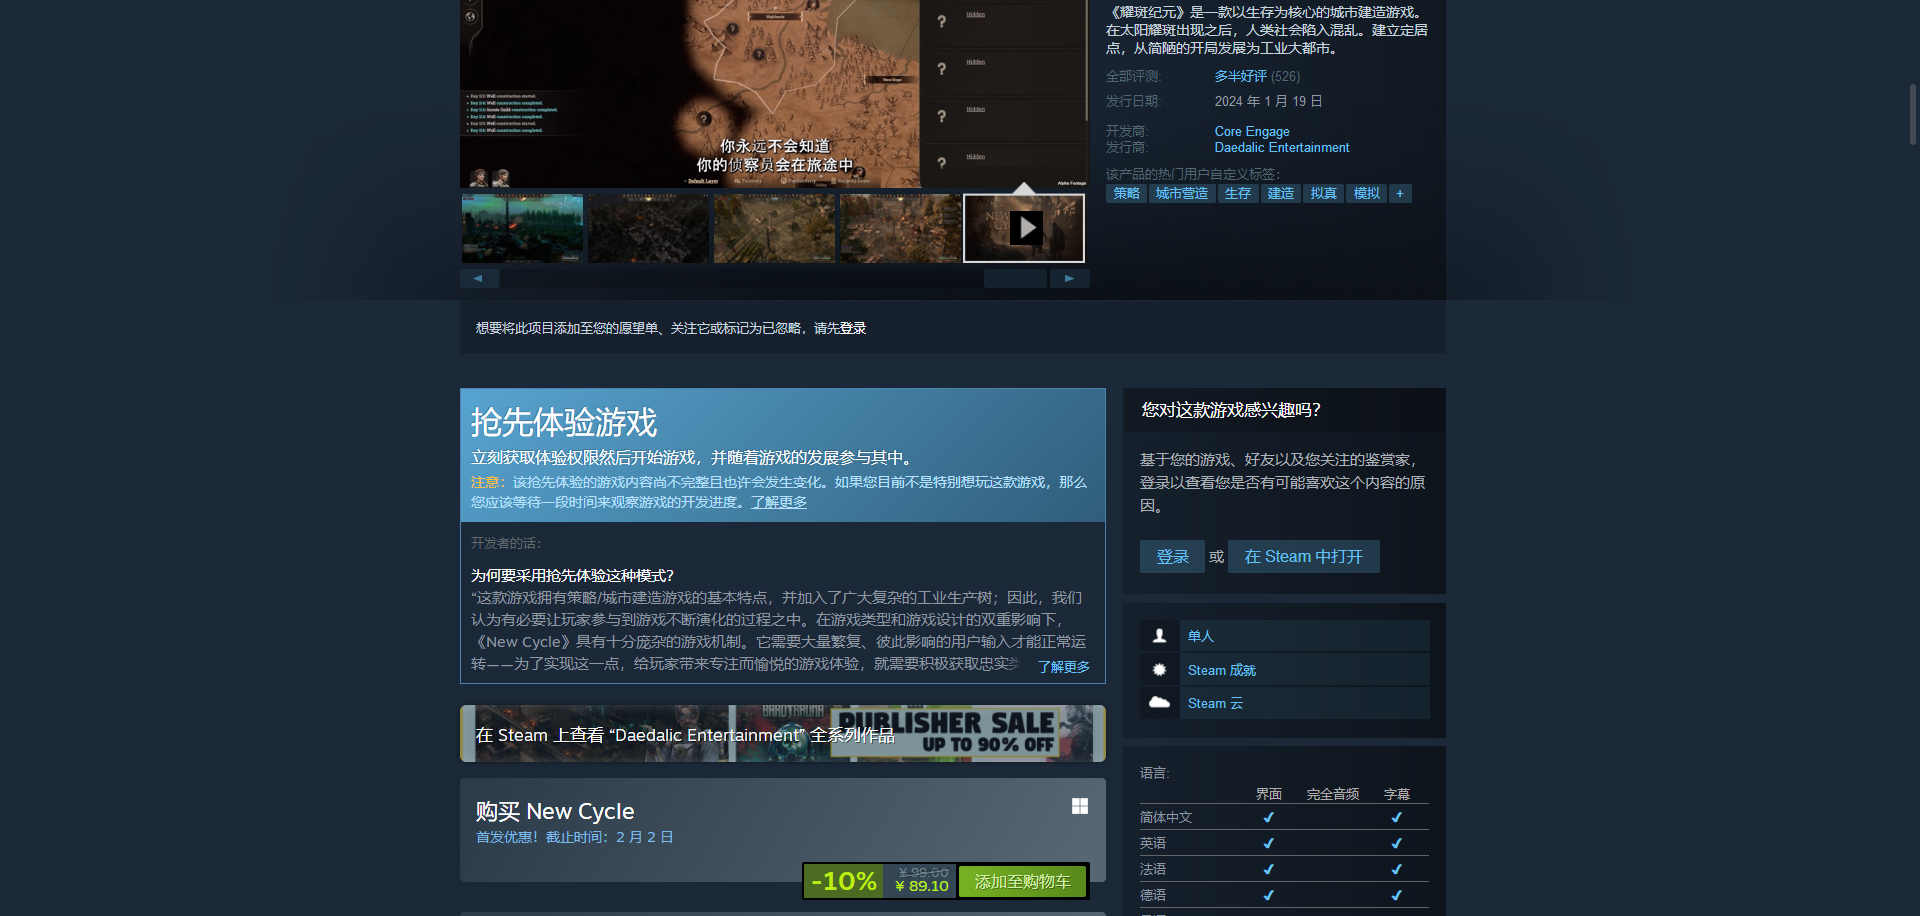
Task: Open Daedalic Entertainment publisher sale banner
Action: (783, 733)
